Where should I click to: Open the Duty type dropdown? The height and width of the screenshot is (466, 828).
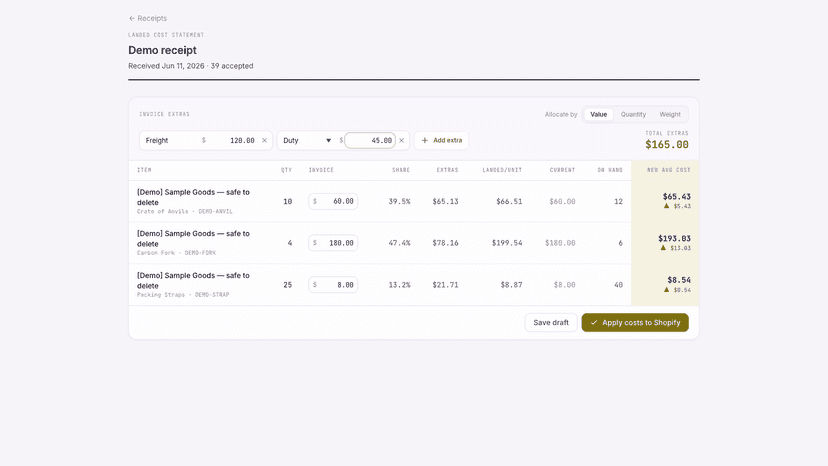pyautogui.click(x=307, y=141)
